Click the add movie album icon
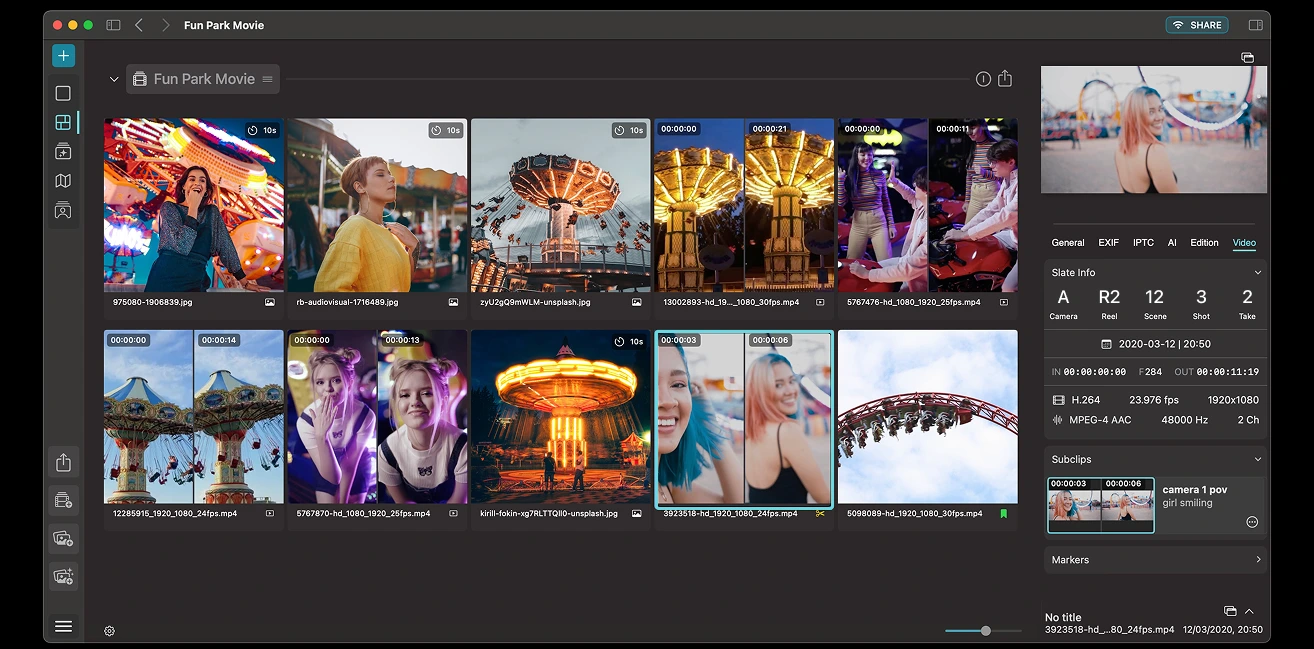 63,500
